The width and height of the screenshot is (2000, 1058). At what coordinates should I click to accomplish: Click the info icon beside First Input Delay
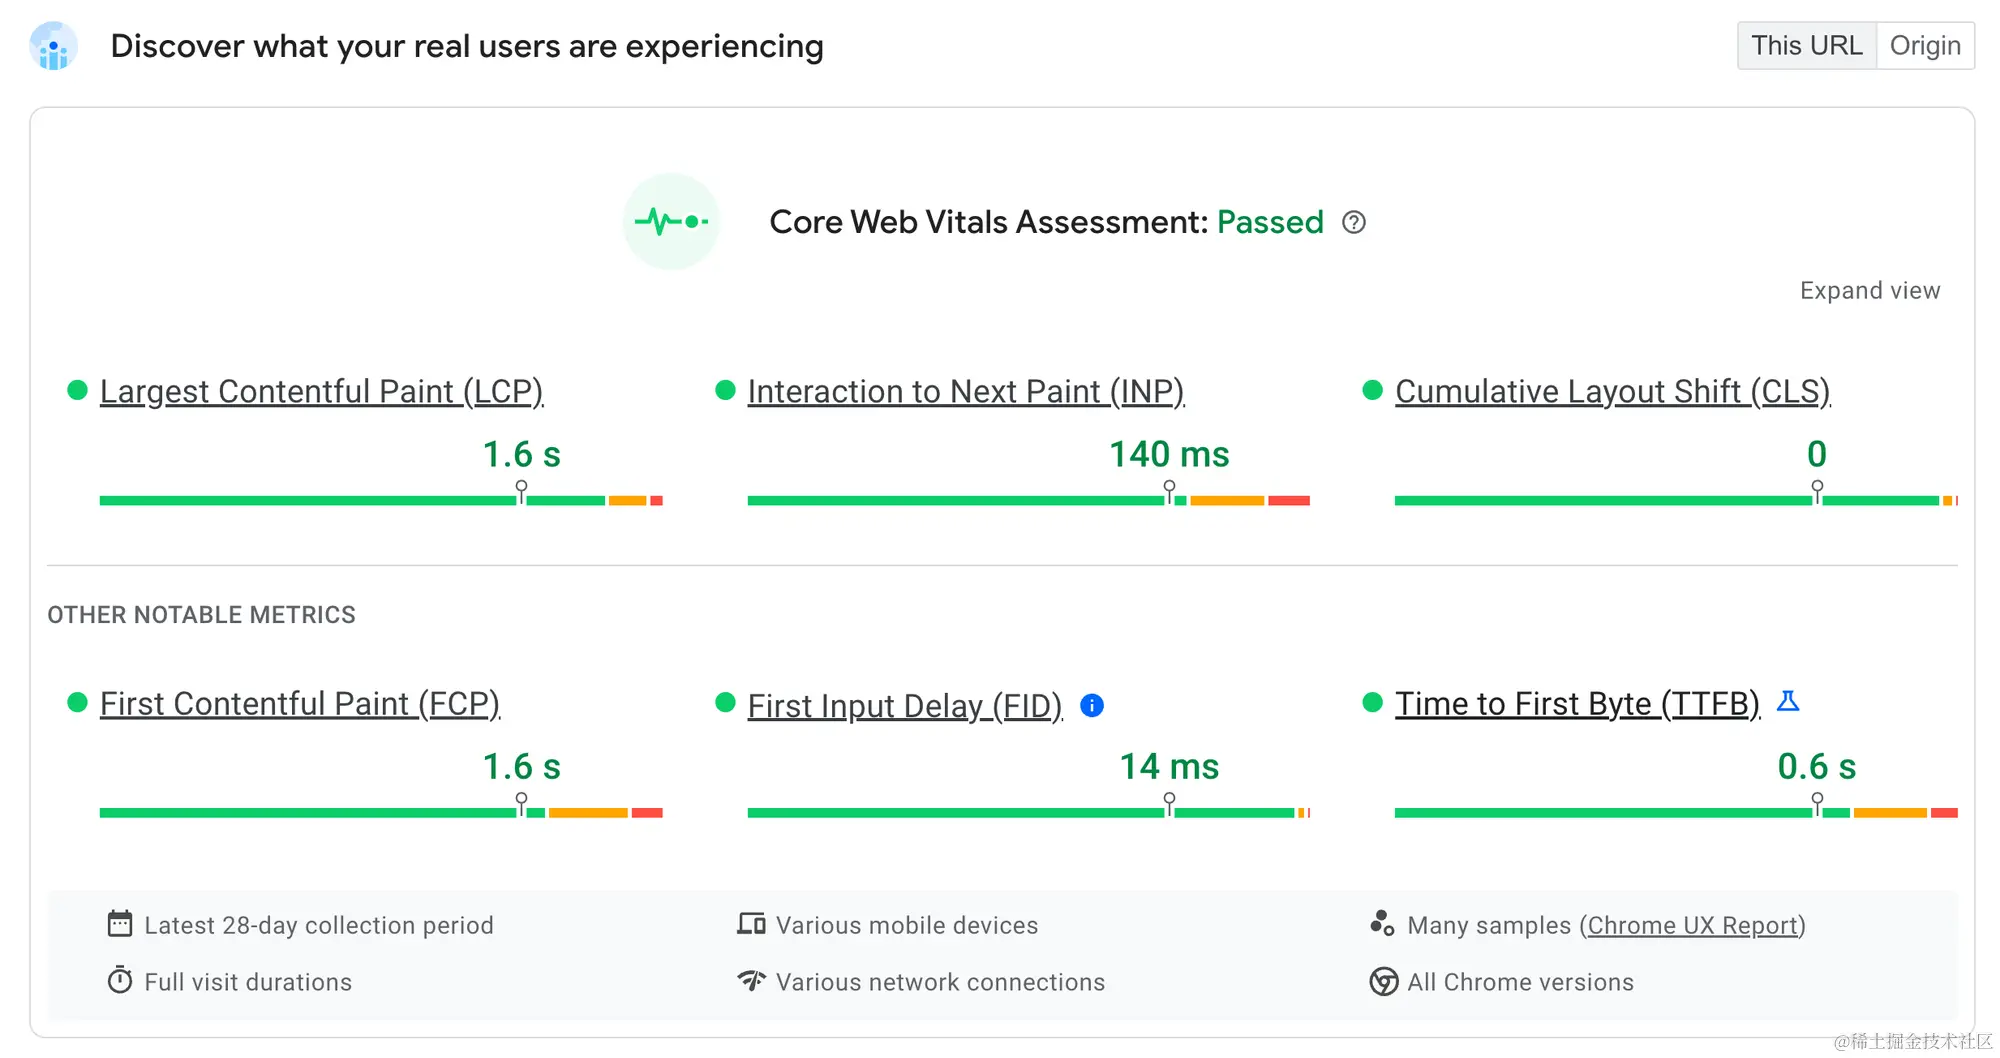point(1092,705)
